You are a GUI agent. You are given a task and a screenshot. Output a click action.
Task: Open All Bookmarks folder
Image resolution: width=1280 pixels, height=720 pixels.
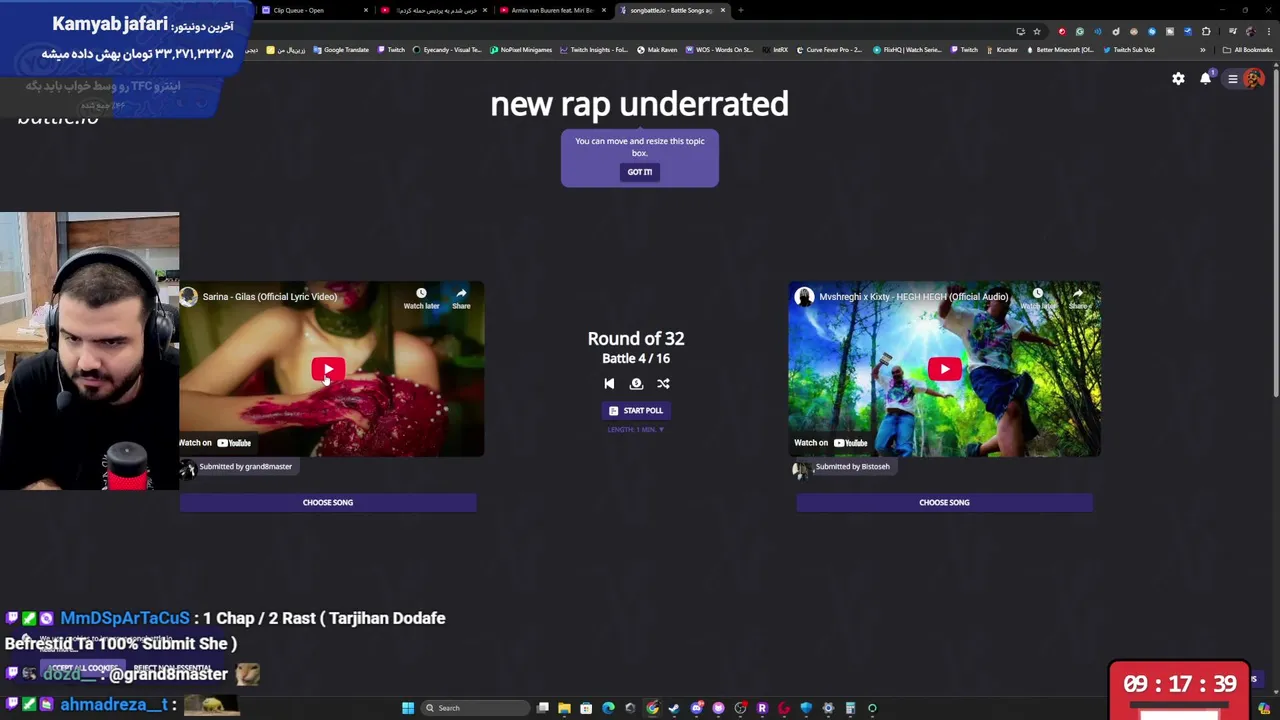point(1247,49)
